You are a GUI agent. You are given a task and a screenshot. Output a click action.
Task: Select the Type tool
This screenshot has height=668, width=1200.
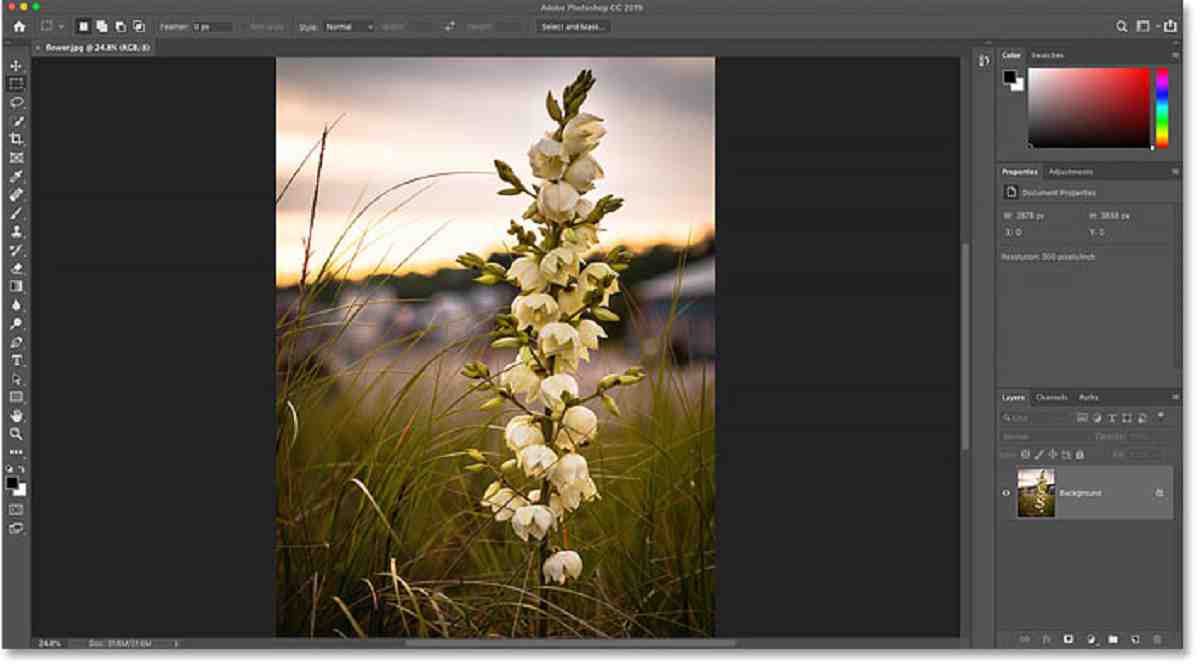coord(16,361)
